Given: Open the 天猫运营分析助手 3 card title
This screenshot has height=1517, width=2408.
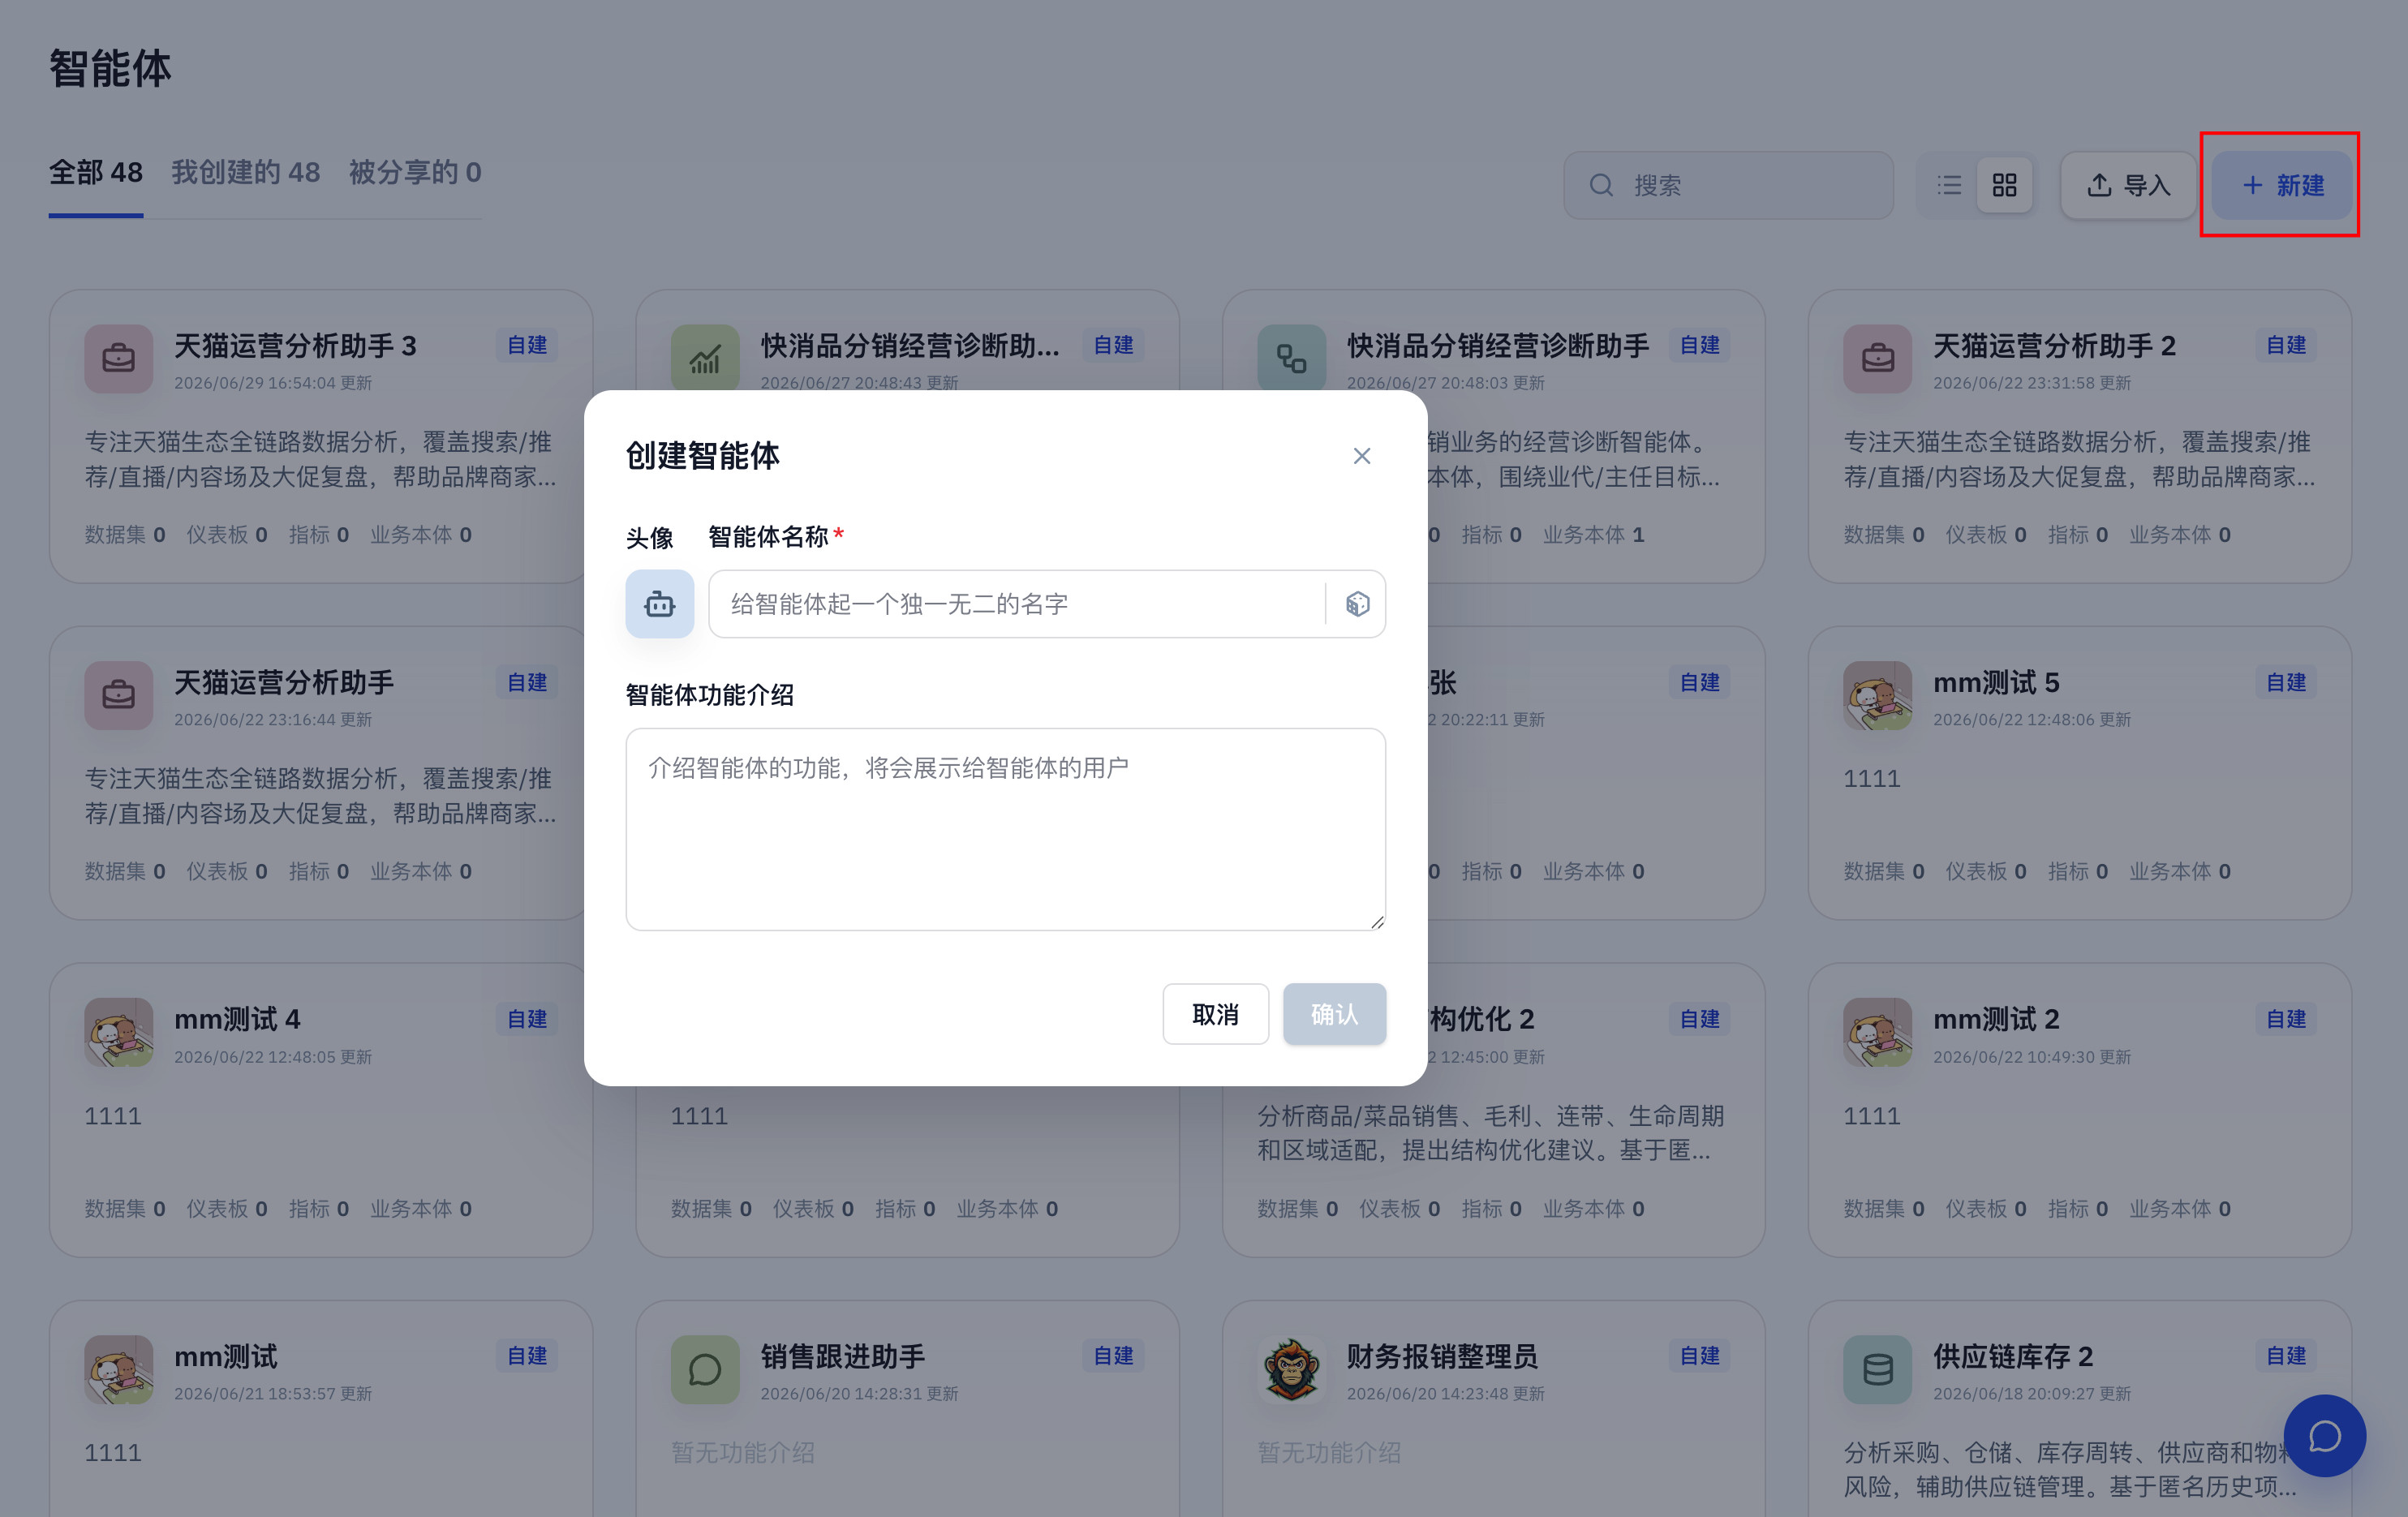Looking at the screenshot, I should (295, 346).
